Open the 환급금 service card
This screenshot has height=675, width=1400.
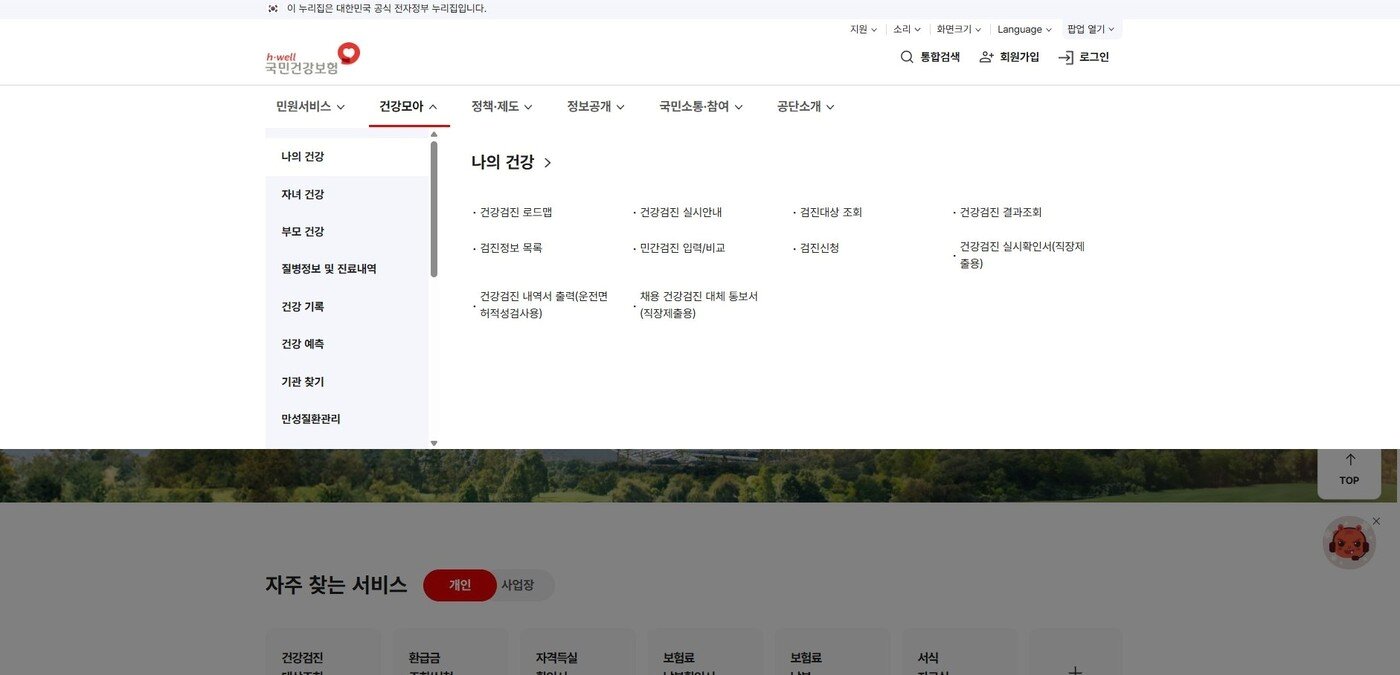[450, 652]
